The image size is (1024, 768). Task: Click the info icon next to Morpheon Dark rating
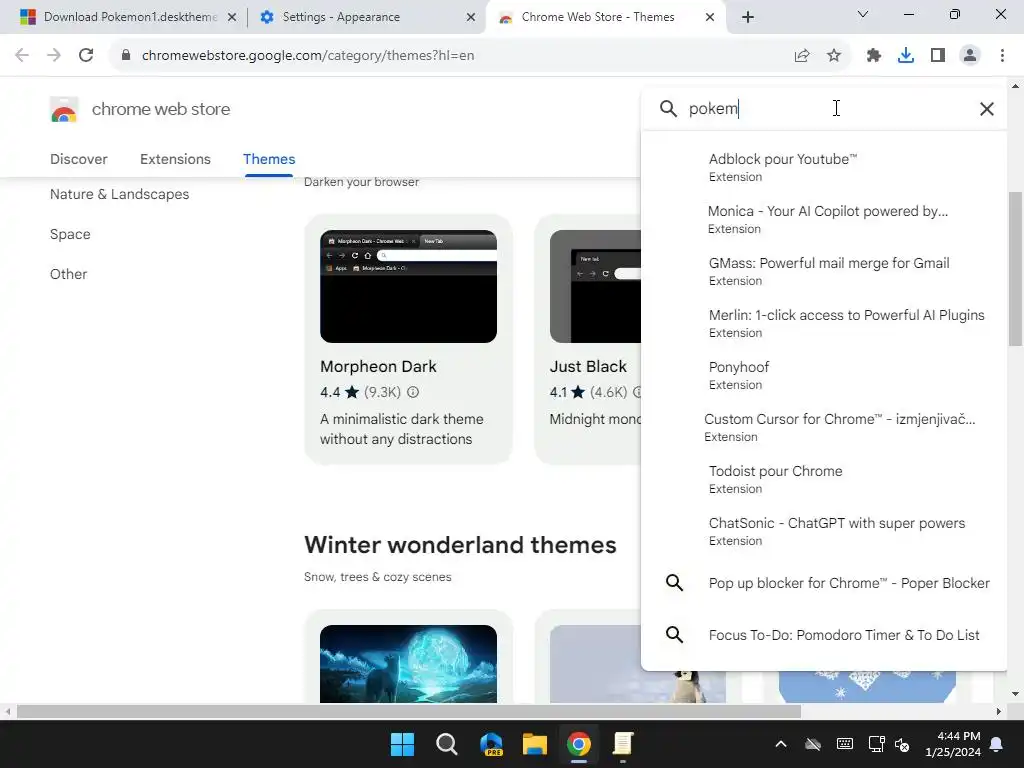[x=413, y=392]
